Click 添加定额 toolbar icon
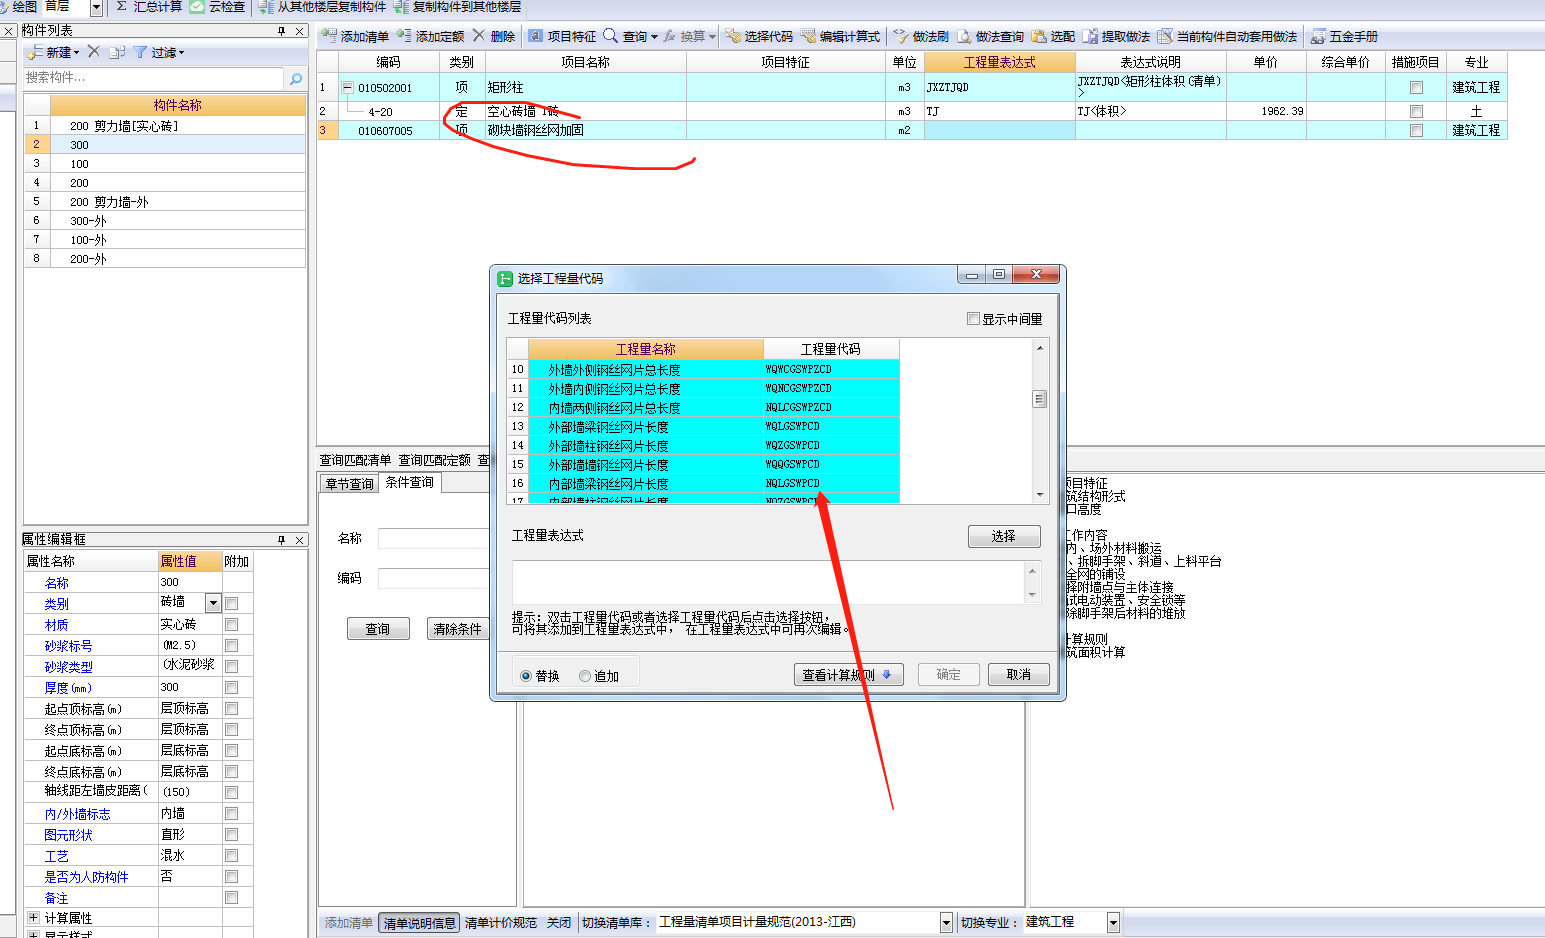 point(404,36)
